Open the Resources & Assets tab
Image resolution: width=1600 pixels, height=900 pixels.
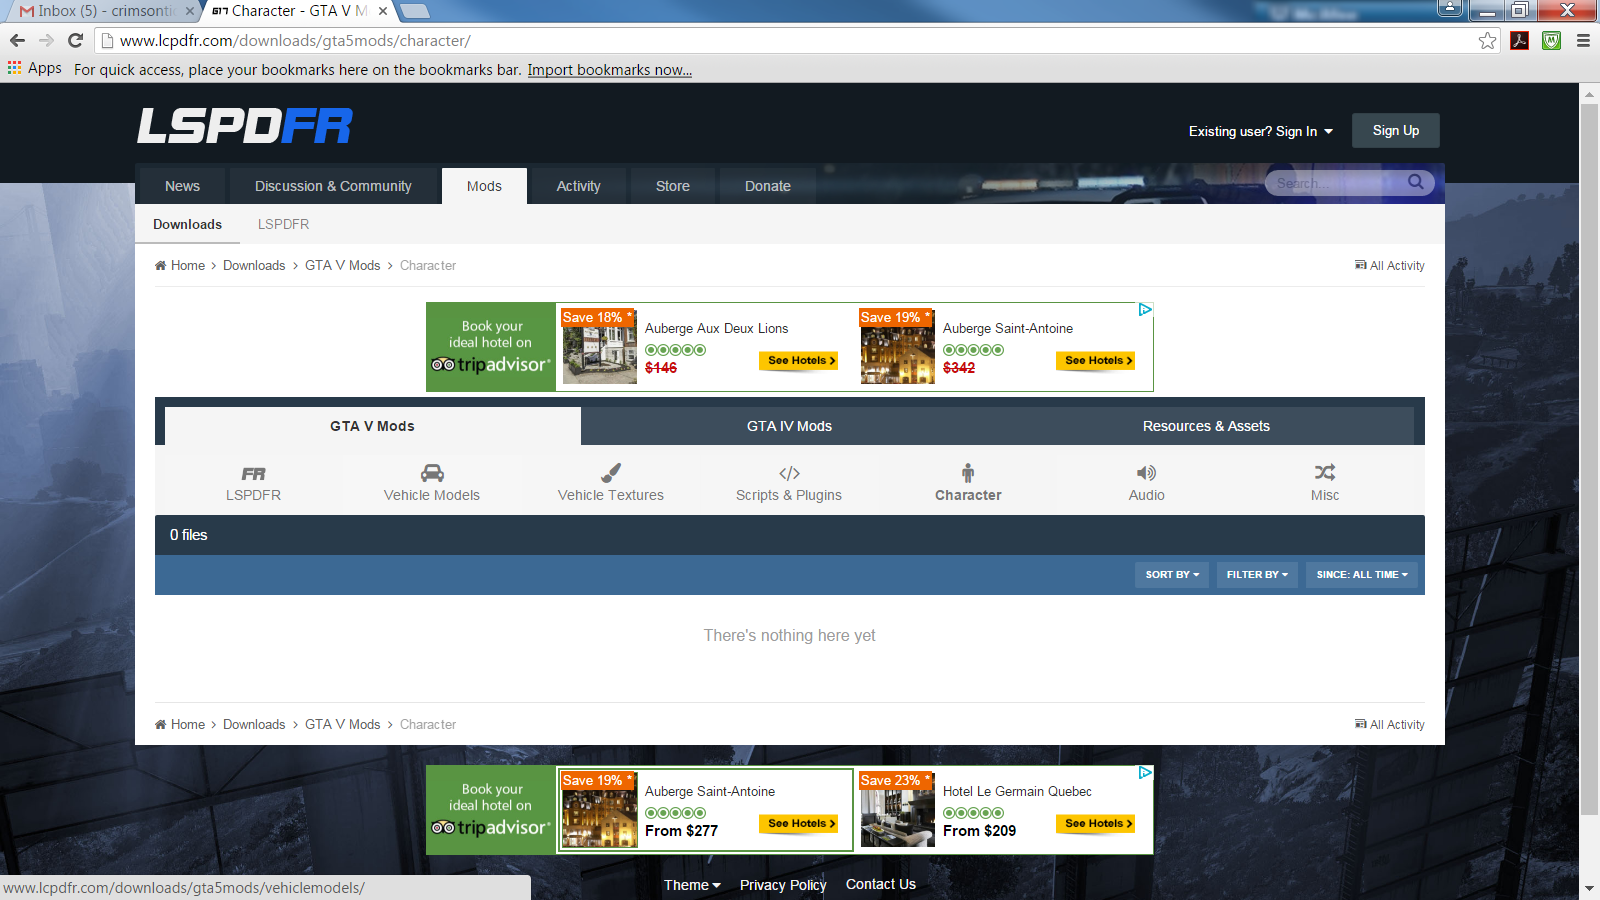tap(1206, 426)
